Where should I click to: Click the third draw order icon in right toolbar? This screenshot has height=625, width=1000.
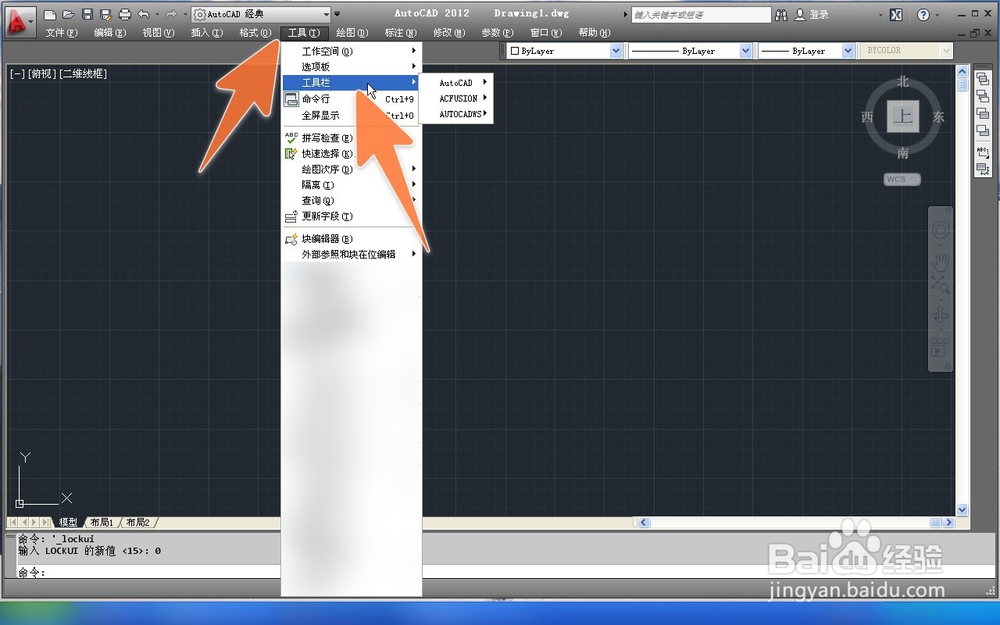[983, 114]
